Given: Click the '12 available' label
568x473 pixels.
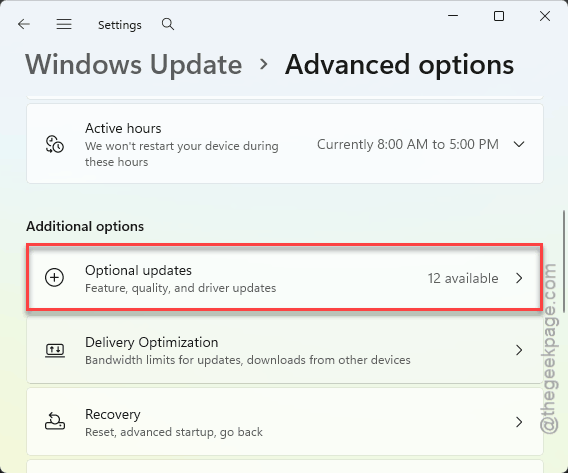Looking at the screenshot, I should coord(463,279).
